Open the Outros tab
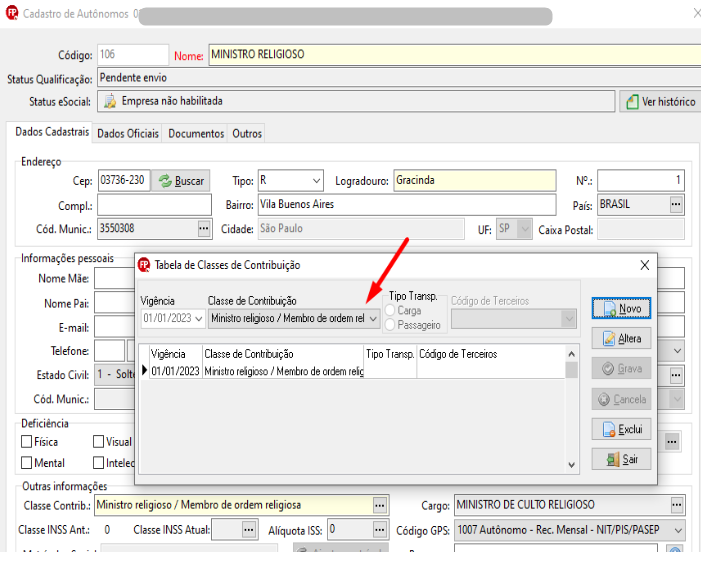Image resolution: width=702 pixels, height=563 pixels. (247, 133)
